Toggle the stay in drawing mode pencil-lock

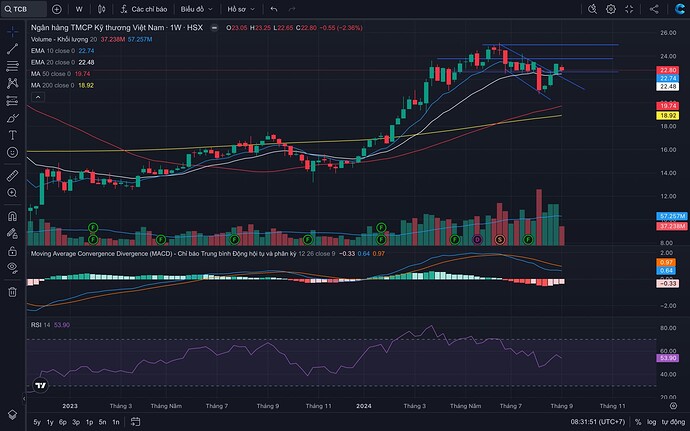[12, 233]
